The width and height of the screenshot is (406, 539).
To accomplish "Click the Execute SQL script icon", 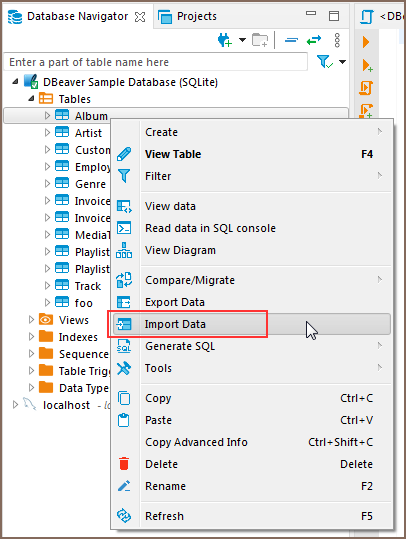I will (366, 88).
